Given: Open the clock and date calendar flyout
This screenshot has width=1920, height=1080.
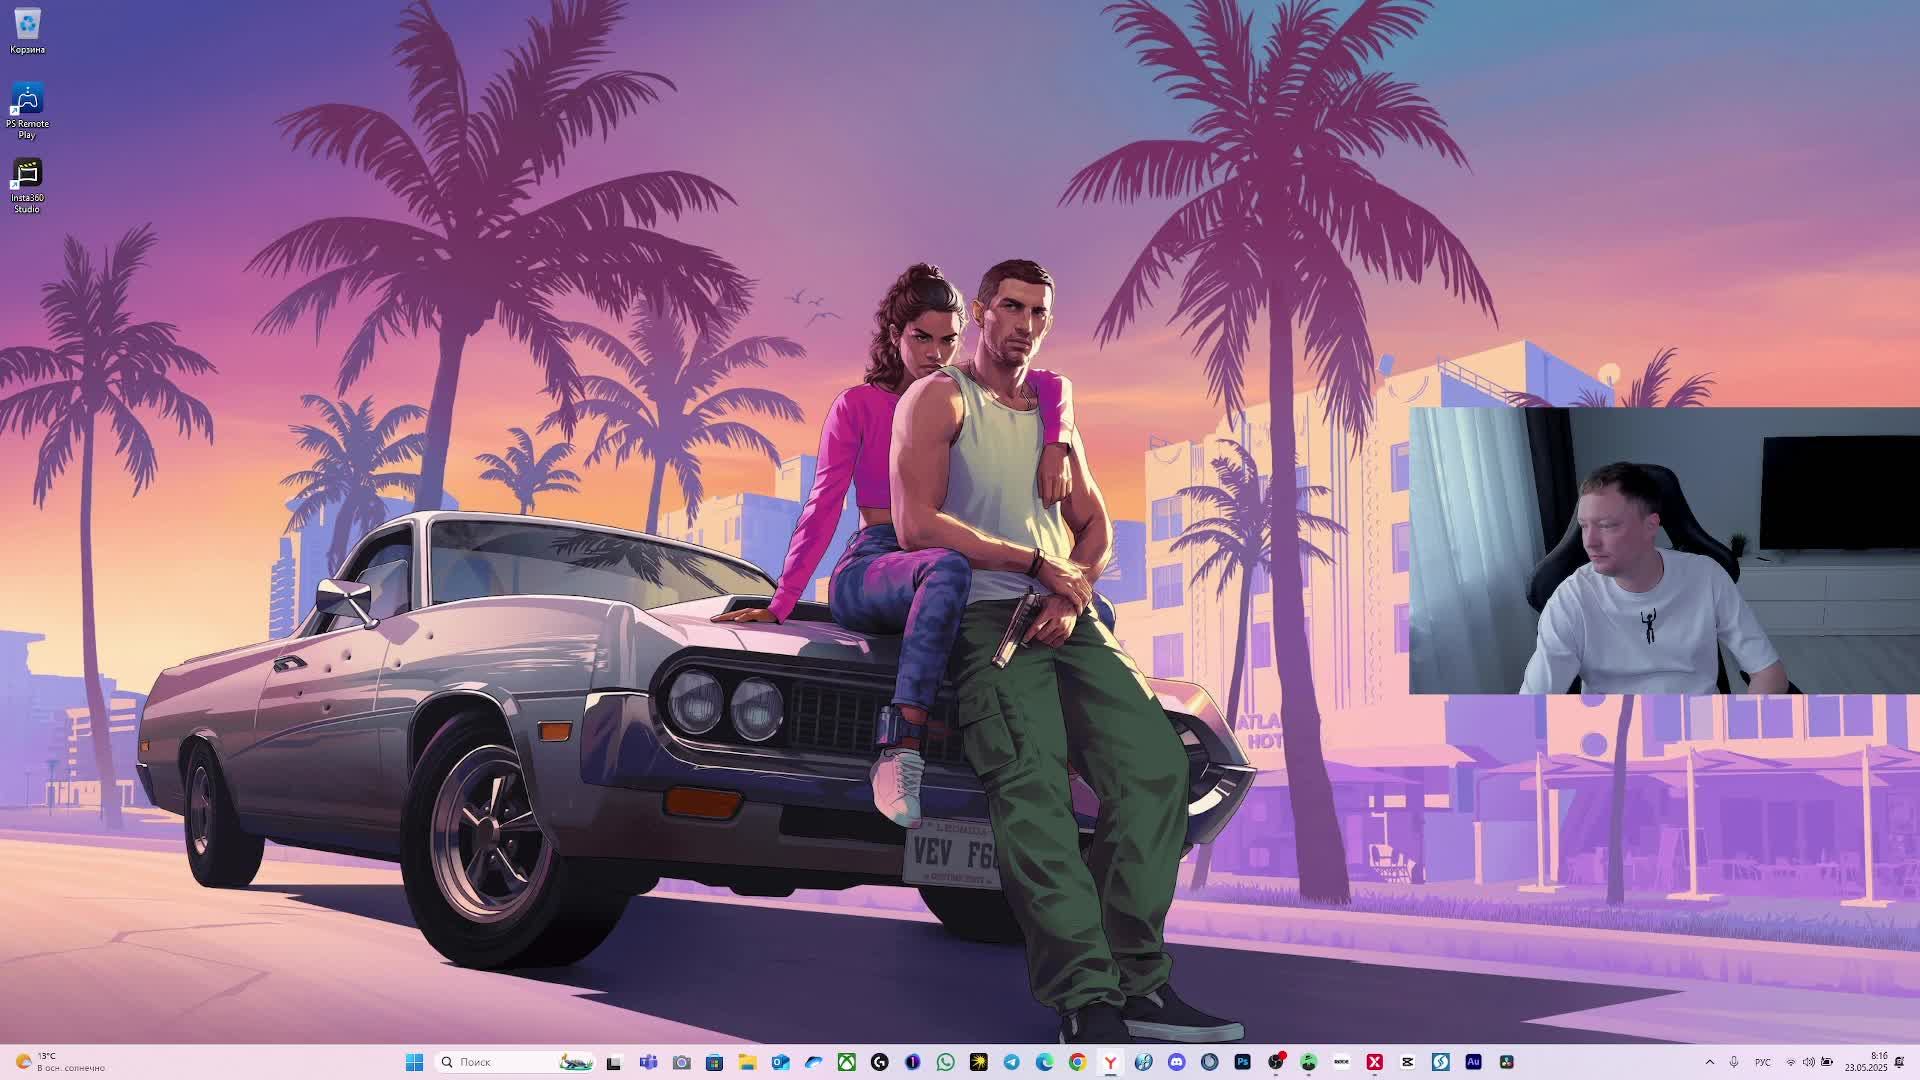Looking at the screenshot, I should coord(1866,1062).
